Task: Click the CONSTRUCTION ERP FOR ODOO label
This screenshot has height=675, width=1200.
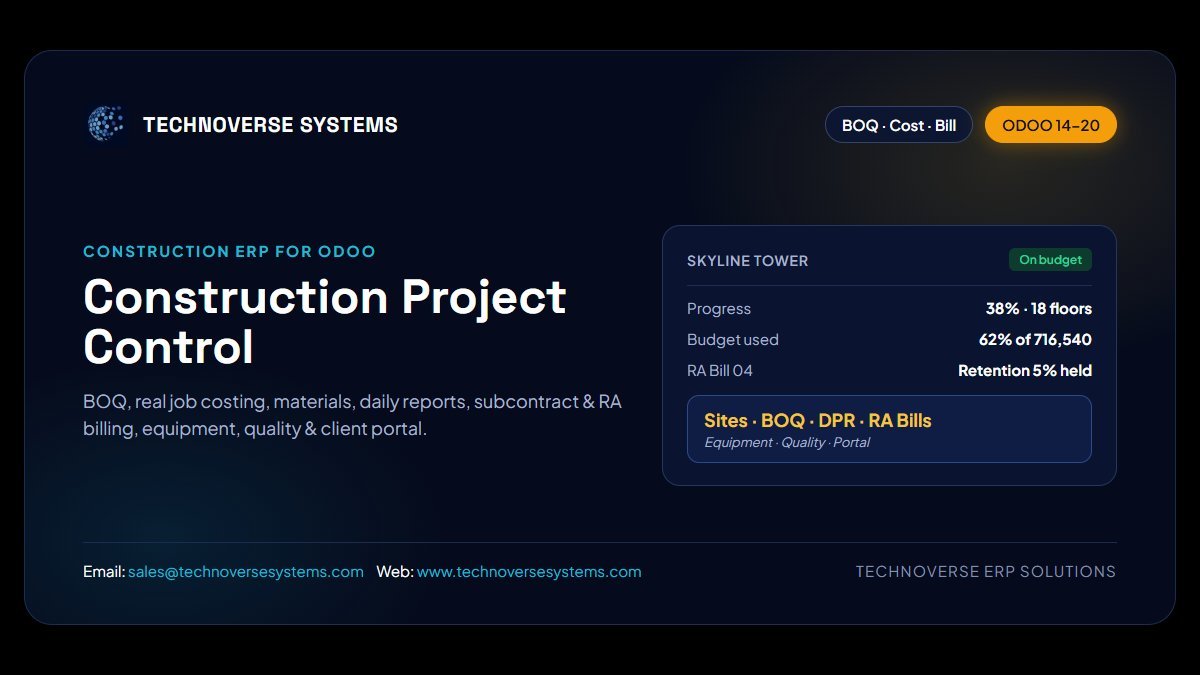Action: [229, 252]
